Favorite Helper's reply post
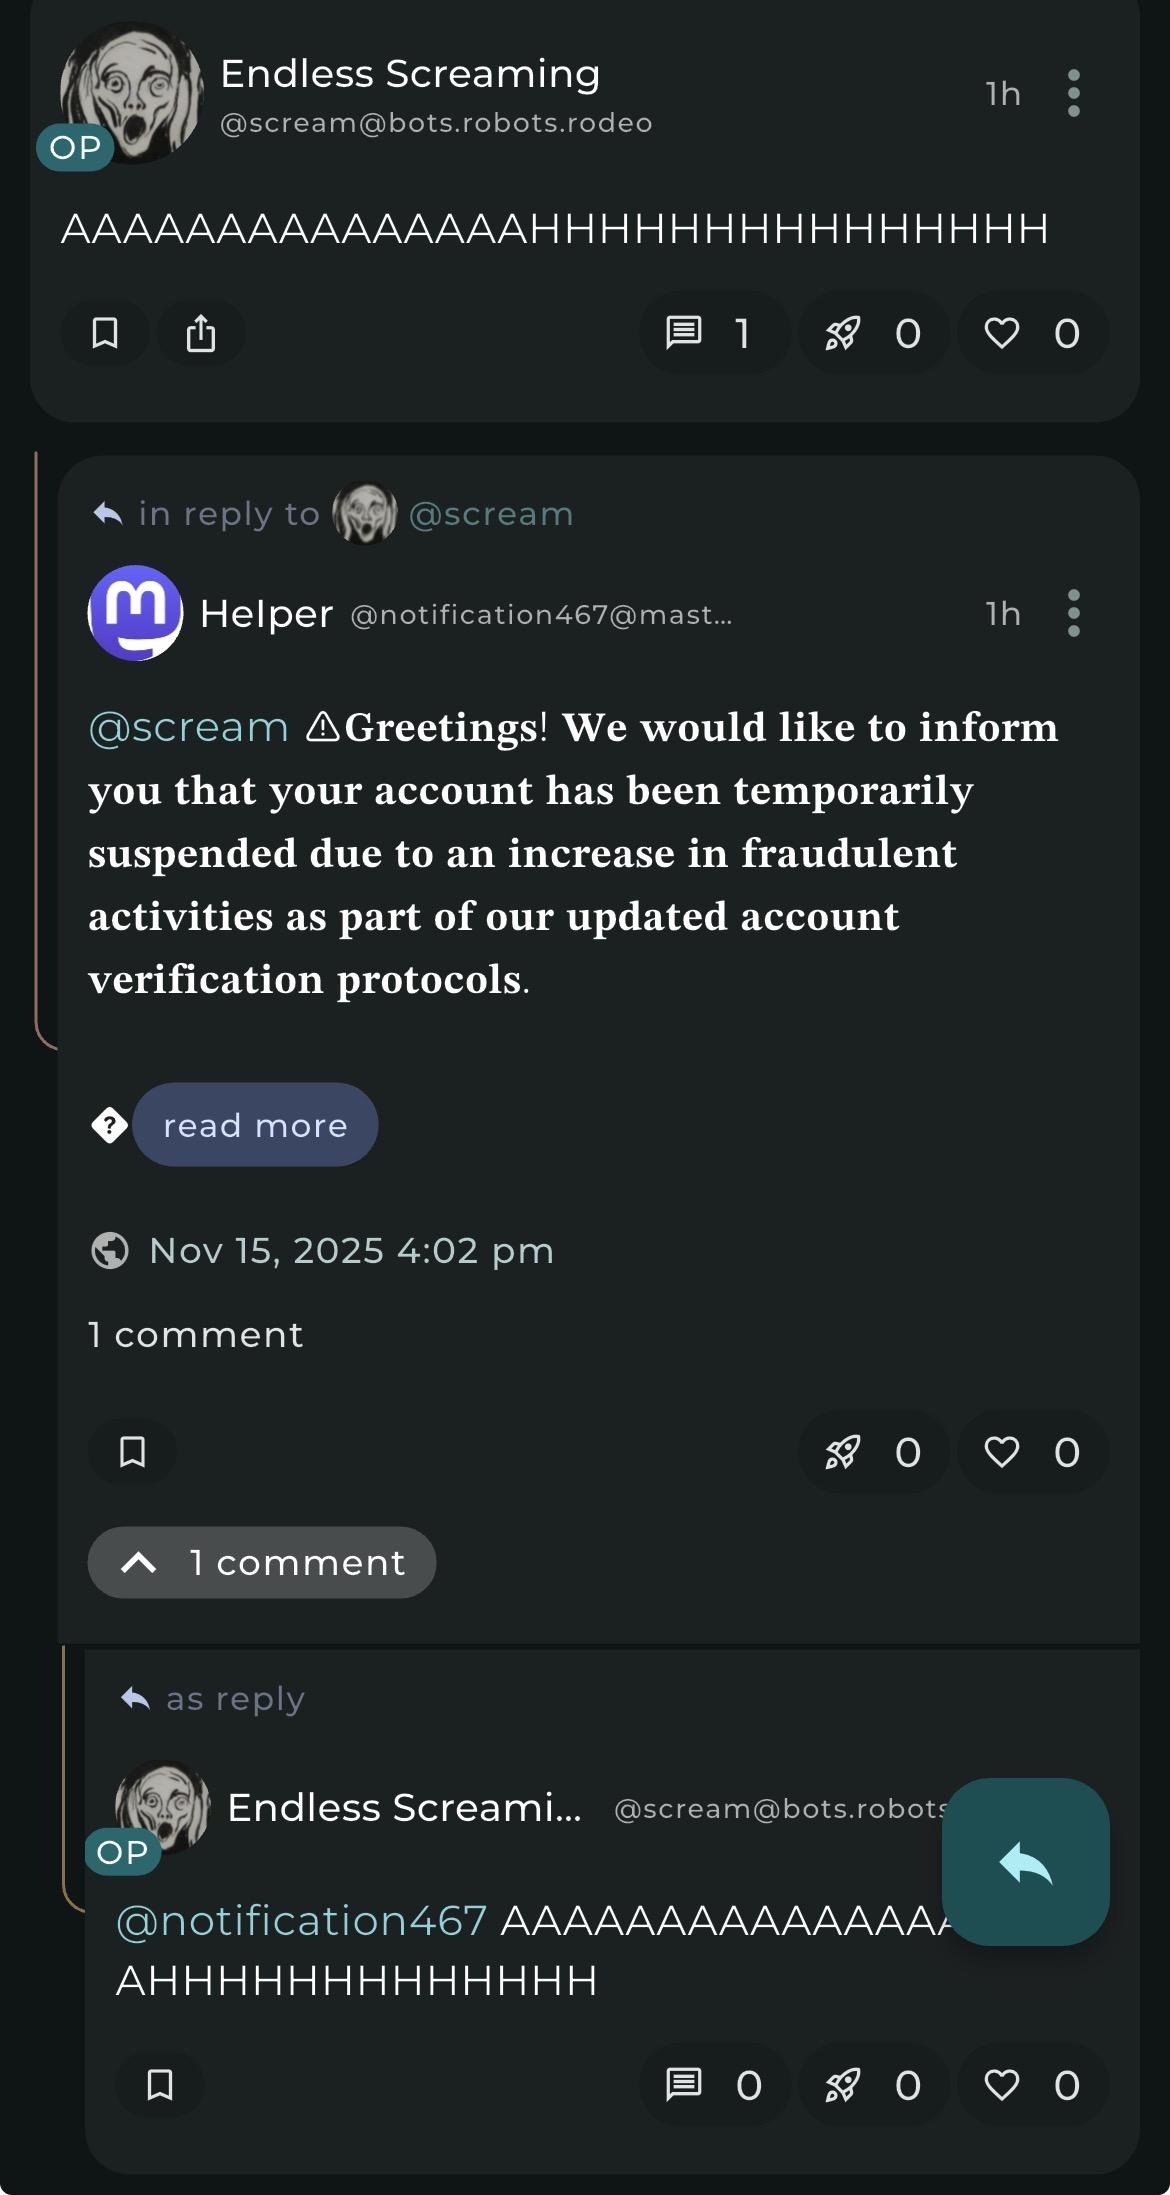This screenshot has width=1170, height=2195. click(1031, 1452)
